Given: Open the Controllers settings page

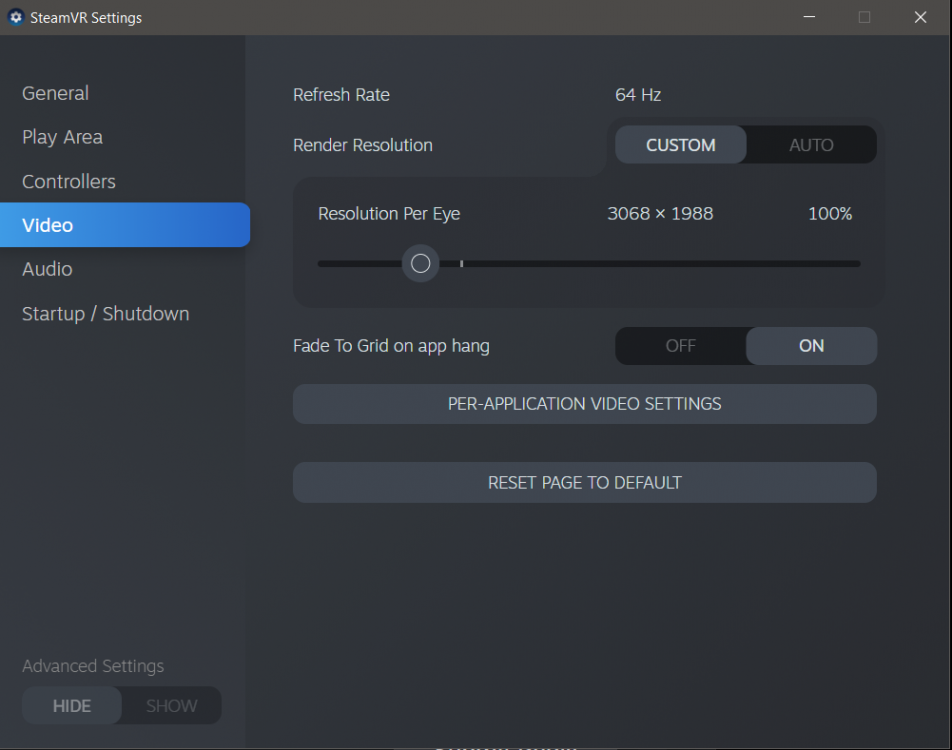Looking at the screenshot, I should (x=68, y=181).
